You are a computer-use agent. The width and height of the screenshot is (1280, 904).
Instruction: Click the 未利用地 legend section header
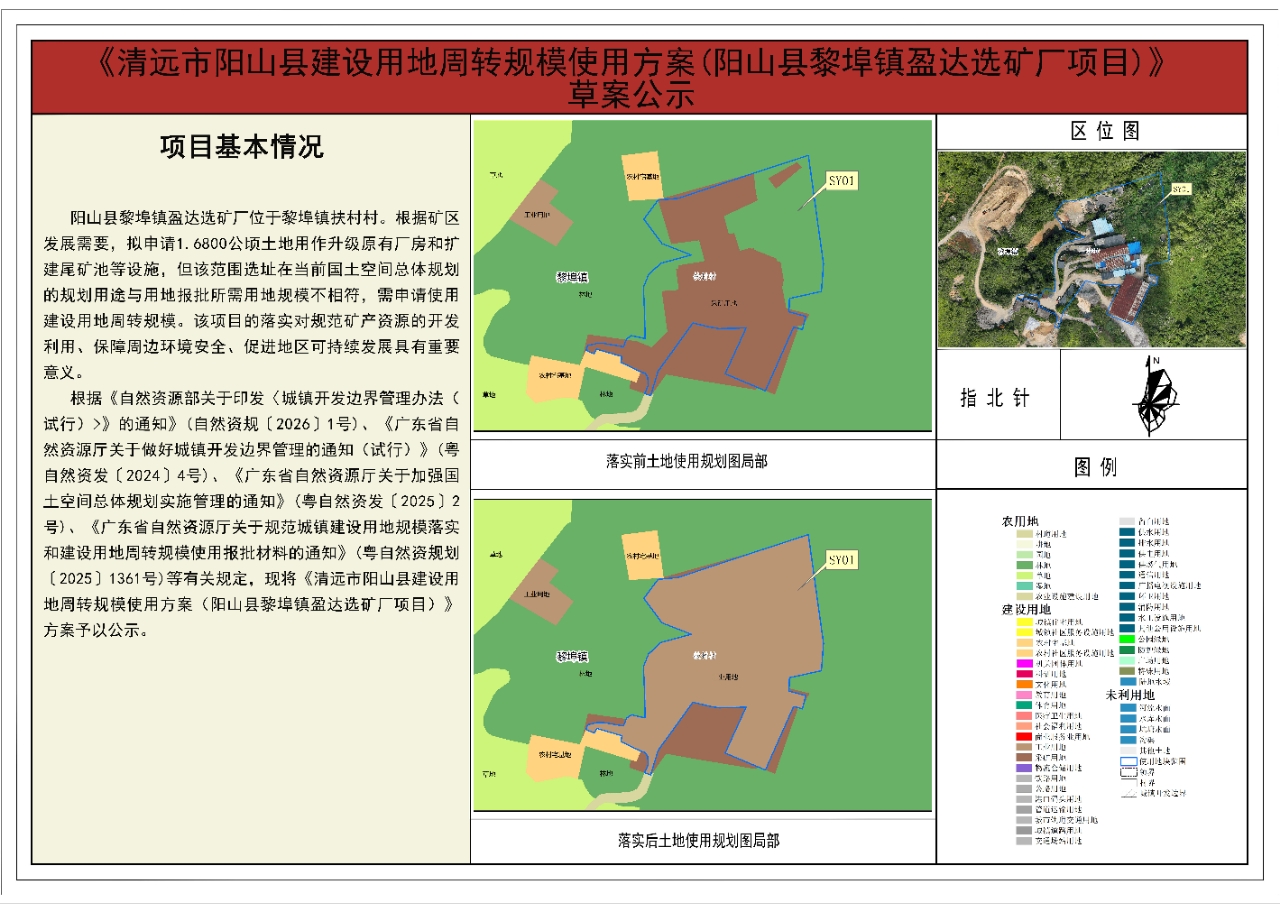1130,695
